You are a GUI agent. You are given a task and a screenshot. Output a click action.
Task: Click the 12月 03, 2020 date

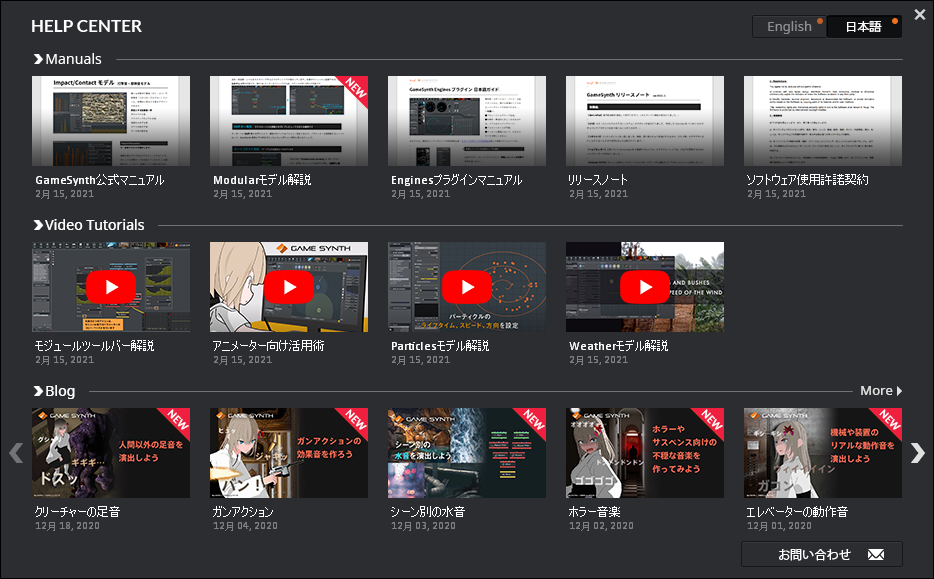[x=424, y=526]
